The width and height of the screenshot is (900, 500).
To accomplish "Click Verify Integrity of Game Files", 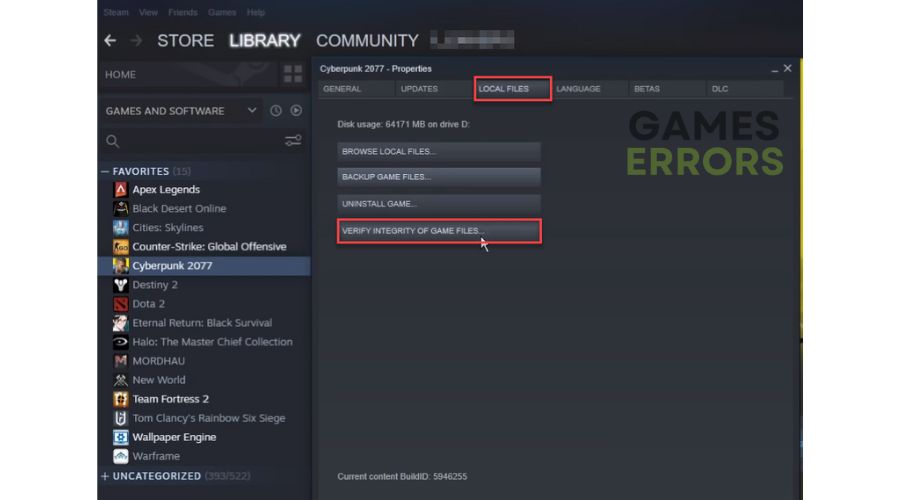I will (x=439, y=231).
